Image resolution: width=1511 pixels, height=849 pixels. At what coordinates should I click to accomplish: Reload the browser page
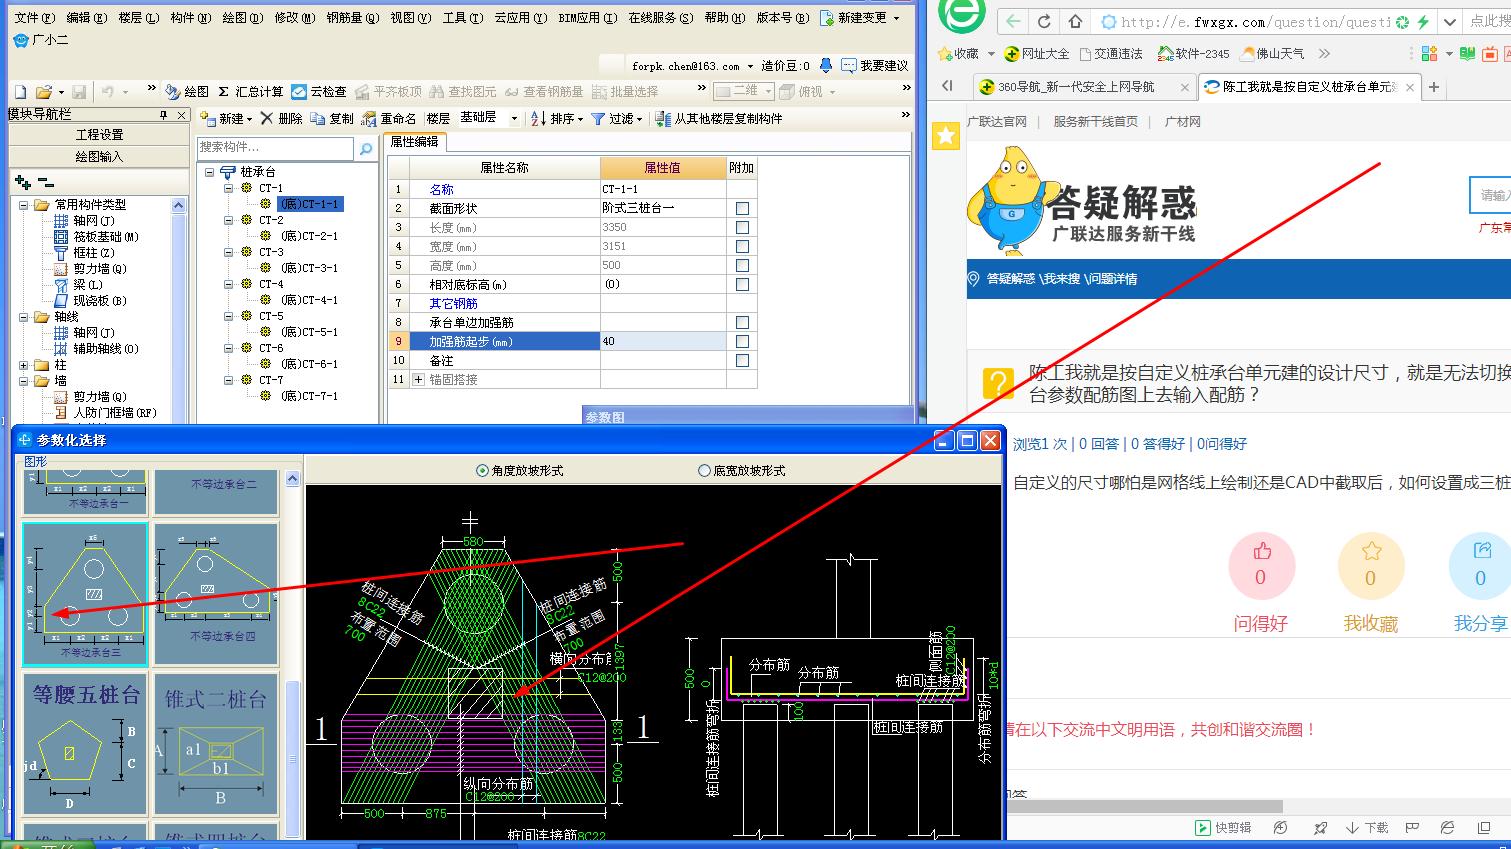pyautogui.click(x=1044, y=21)
